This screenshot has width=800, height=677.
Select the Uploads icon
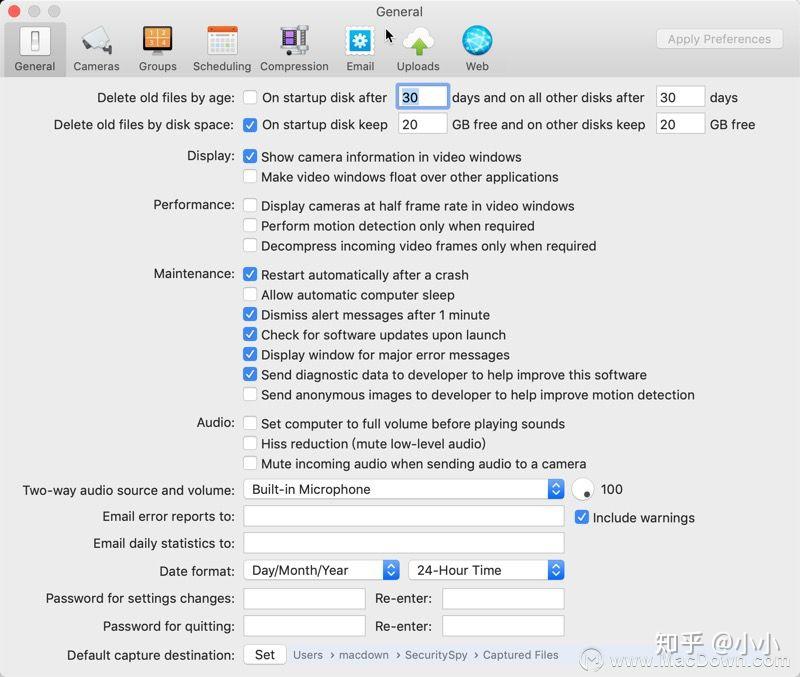418,45
